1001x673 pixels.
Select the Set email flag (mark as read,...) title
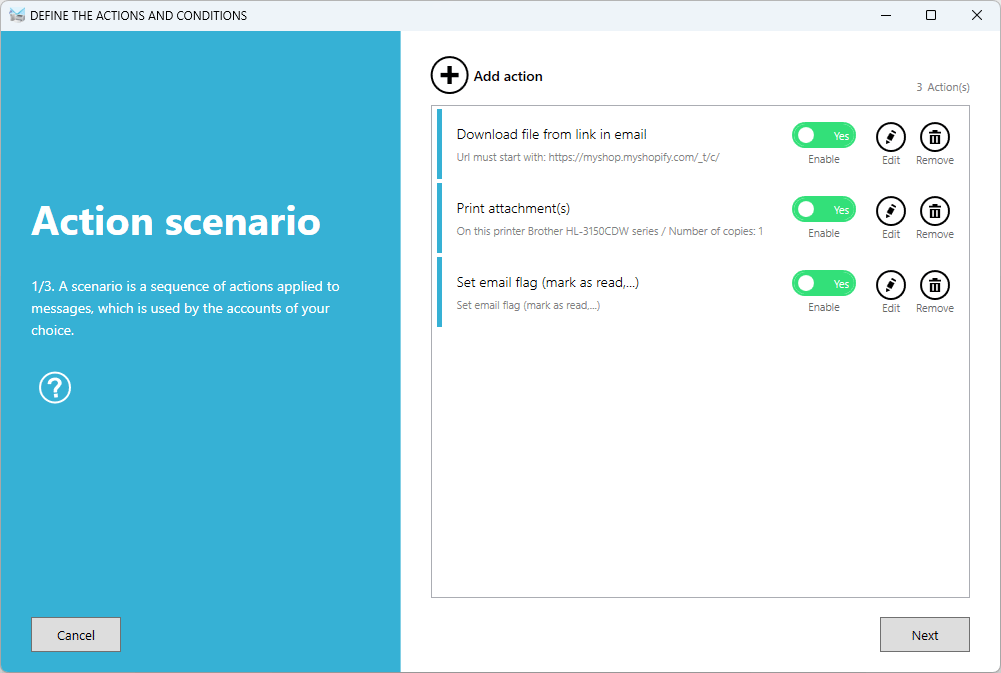[x=548, y=282]
